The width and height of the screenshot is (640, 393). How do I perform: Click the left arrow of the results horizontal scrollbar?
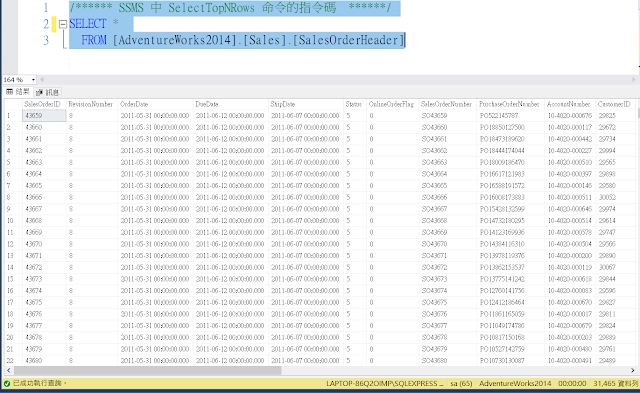point(9,371)
